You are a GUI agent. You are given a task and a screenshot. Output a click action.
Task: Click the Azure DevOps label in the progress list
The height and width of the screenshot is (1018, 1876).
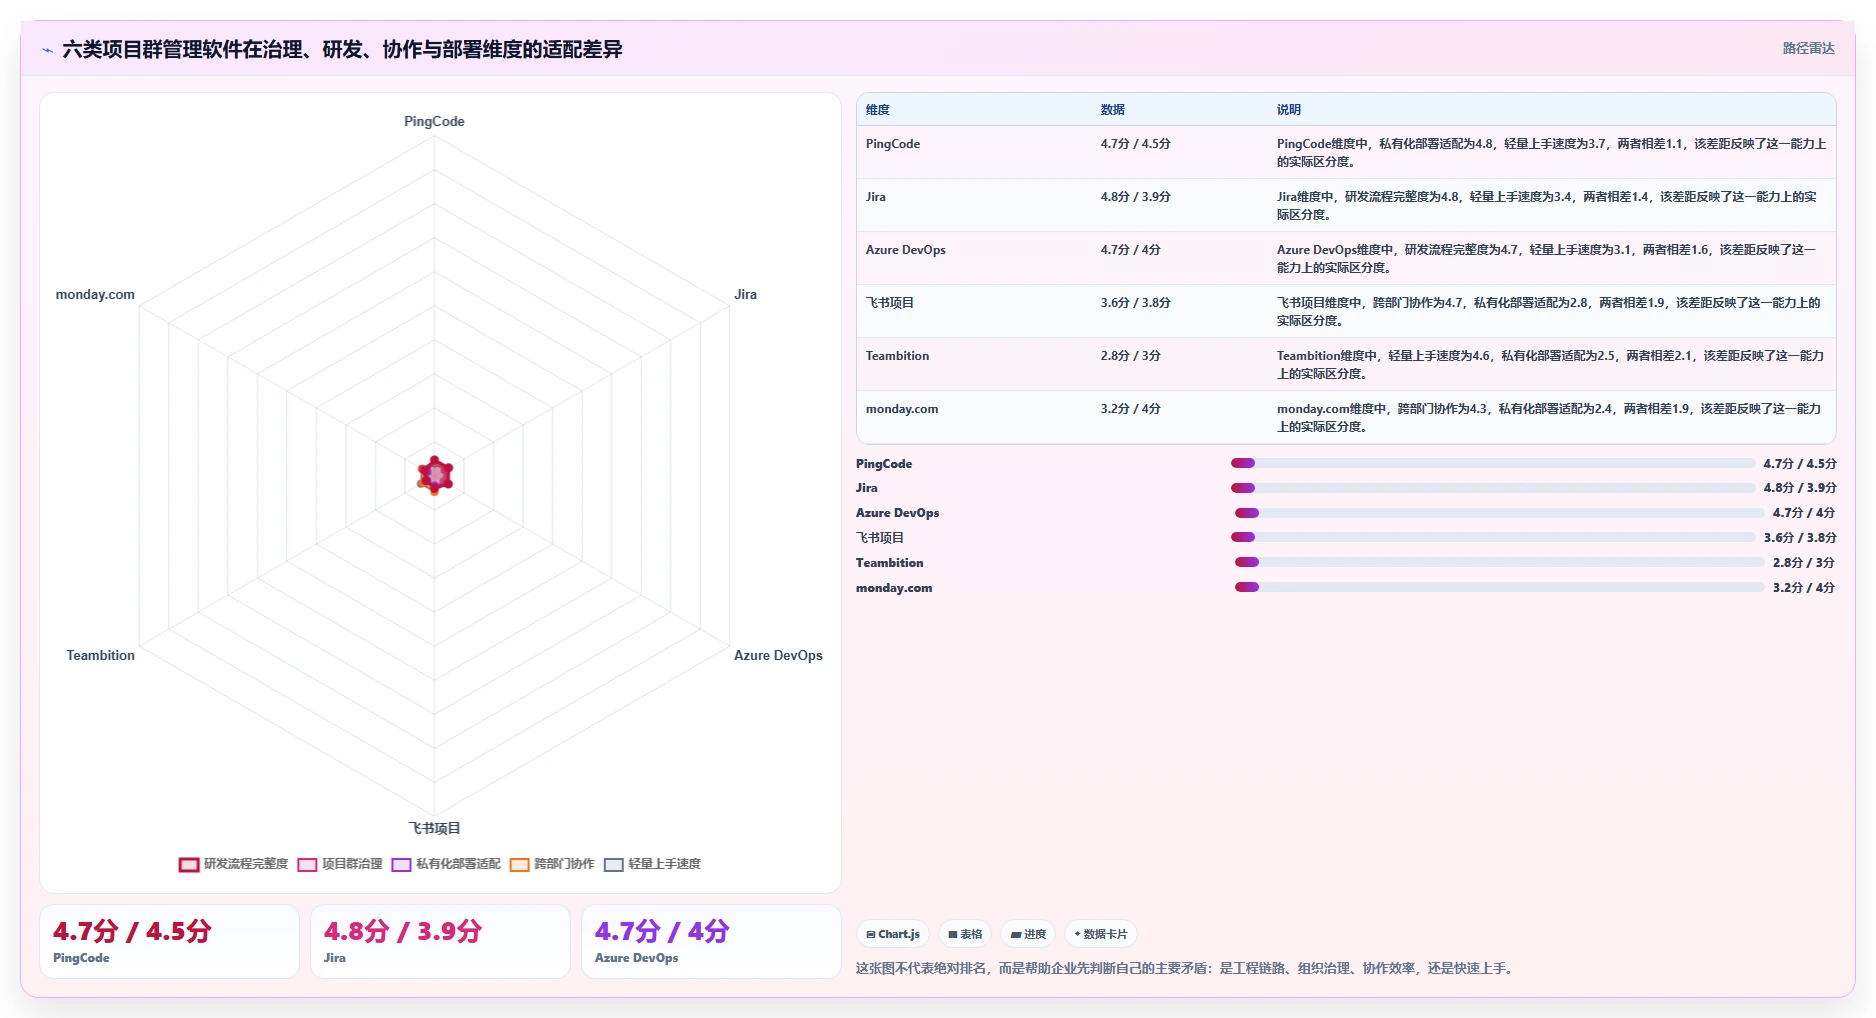[x=898, y=513]
